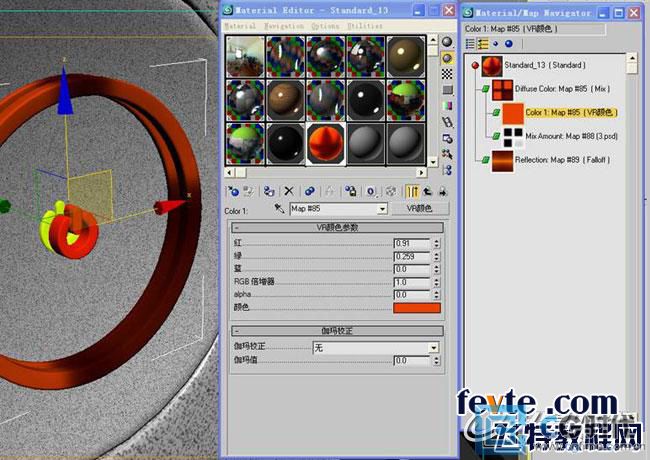Adjust the 伽玛值 spinner
The width and height of the screenshot is (650, 460).
[437, 361]
